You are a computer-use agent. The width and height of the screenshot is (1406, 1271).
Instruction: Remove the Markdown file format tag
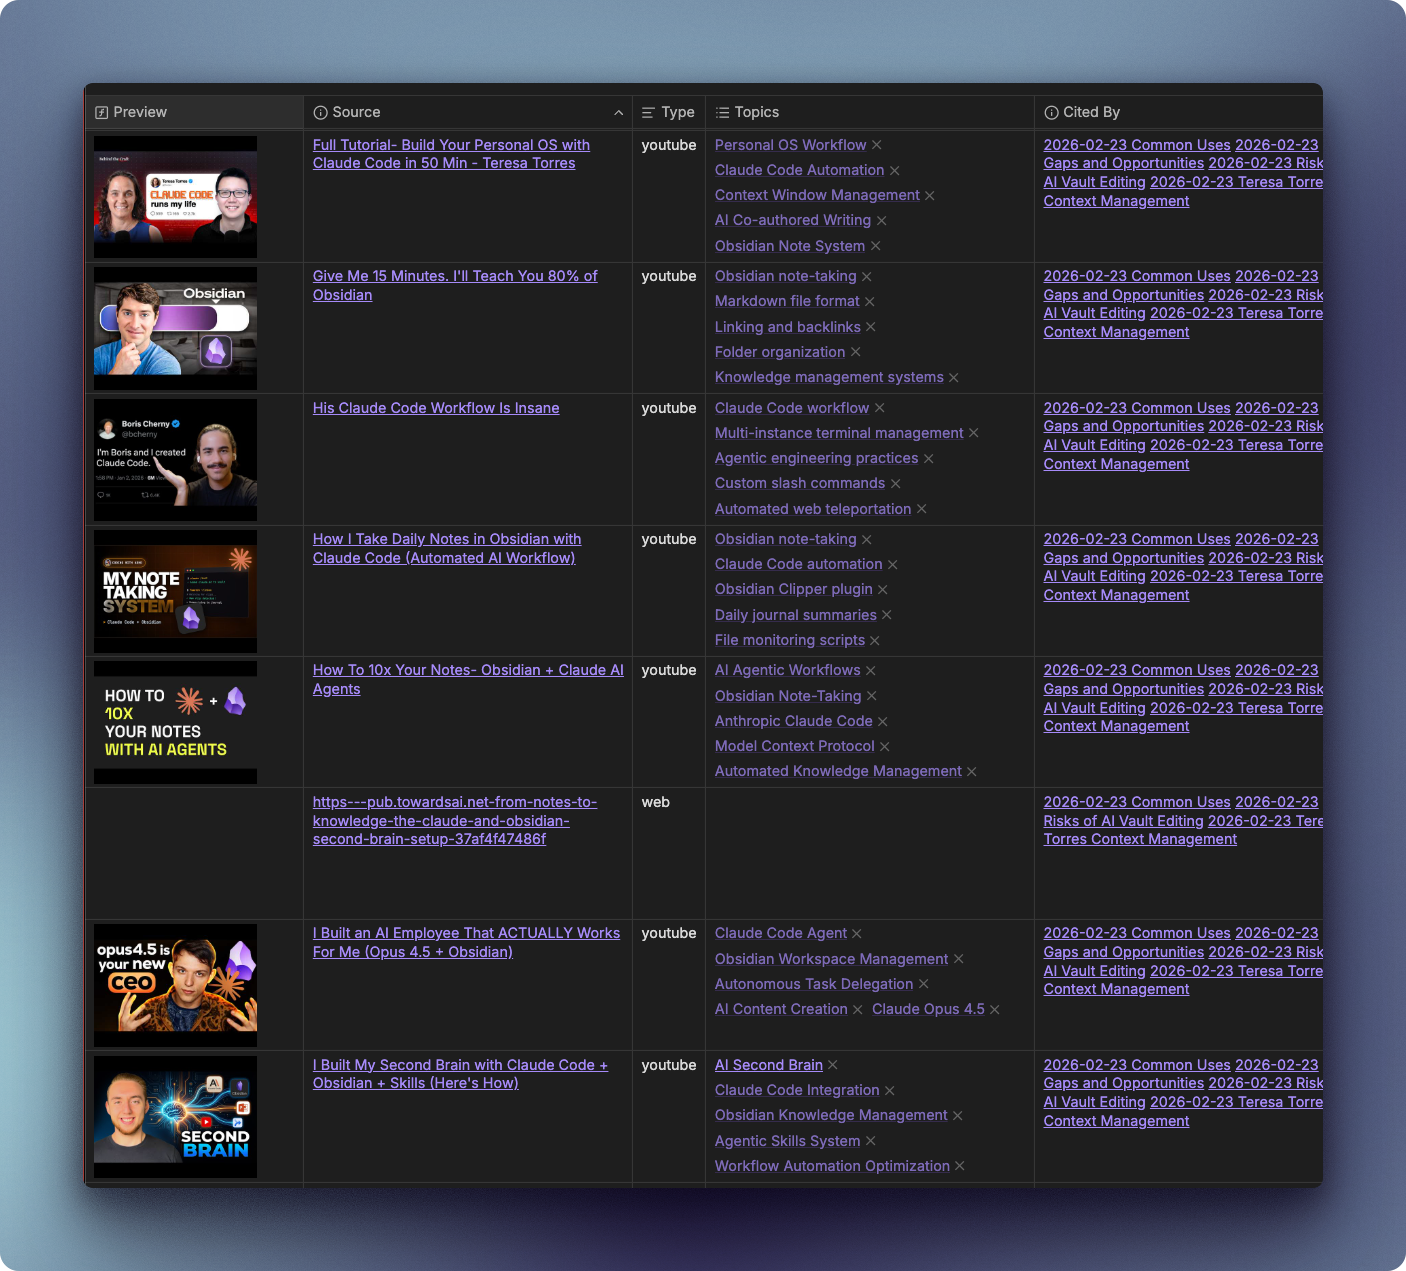coord(870,302)
